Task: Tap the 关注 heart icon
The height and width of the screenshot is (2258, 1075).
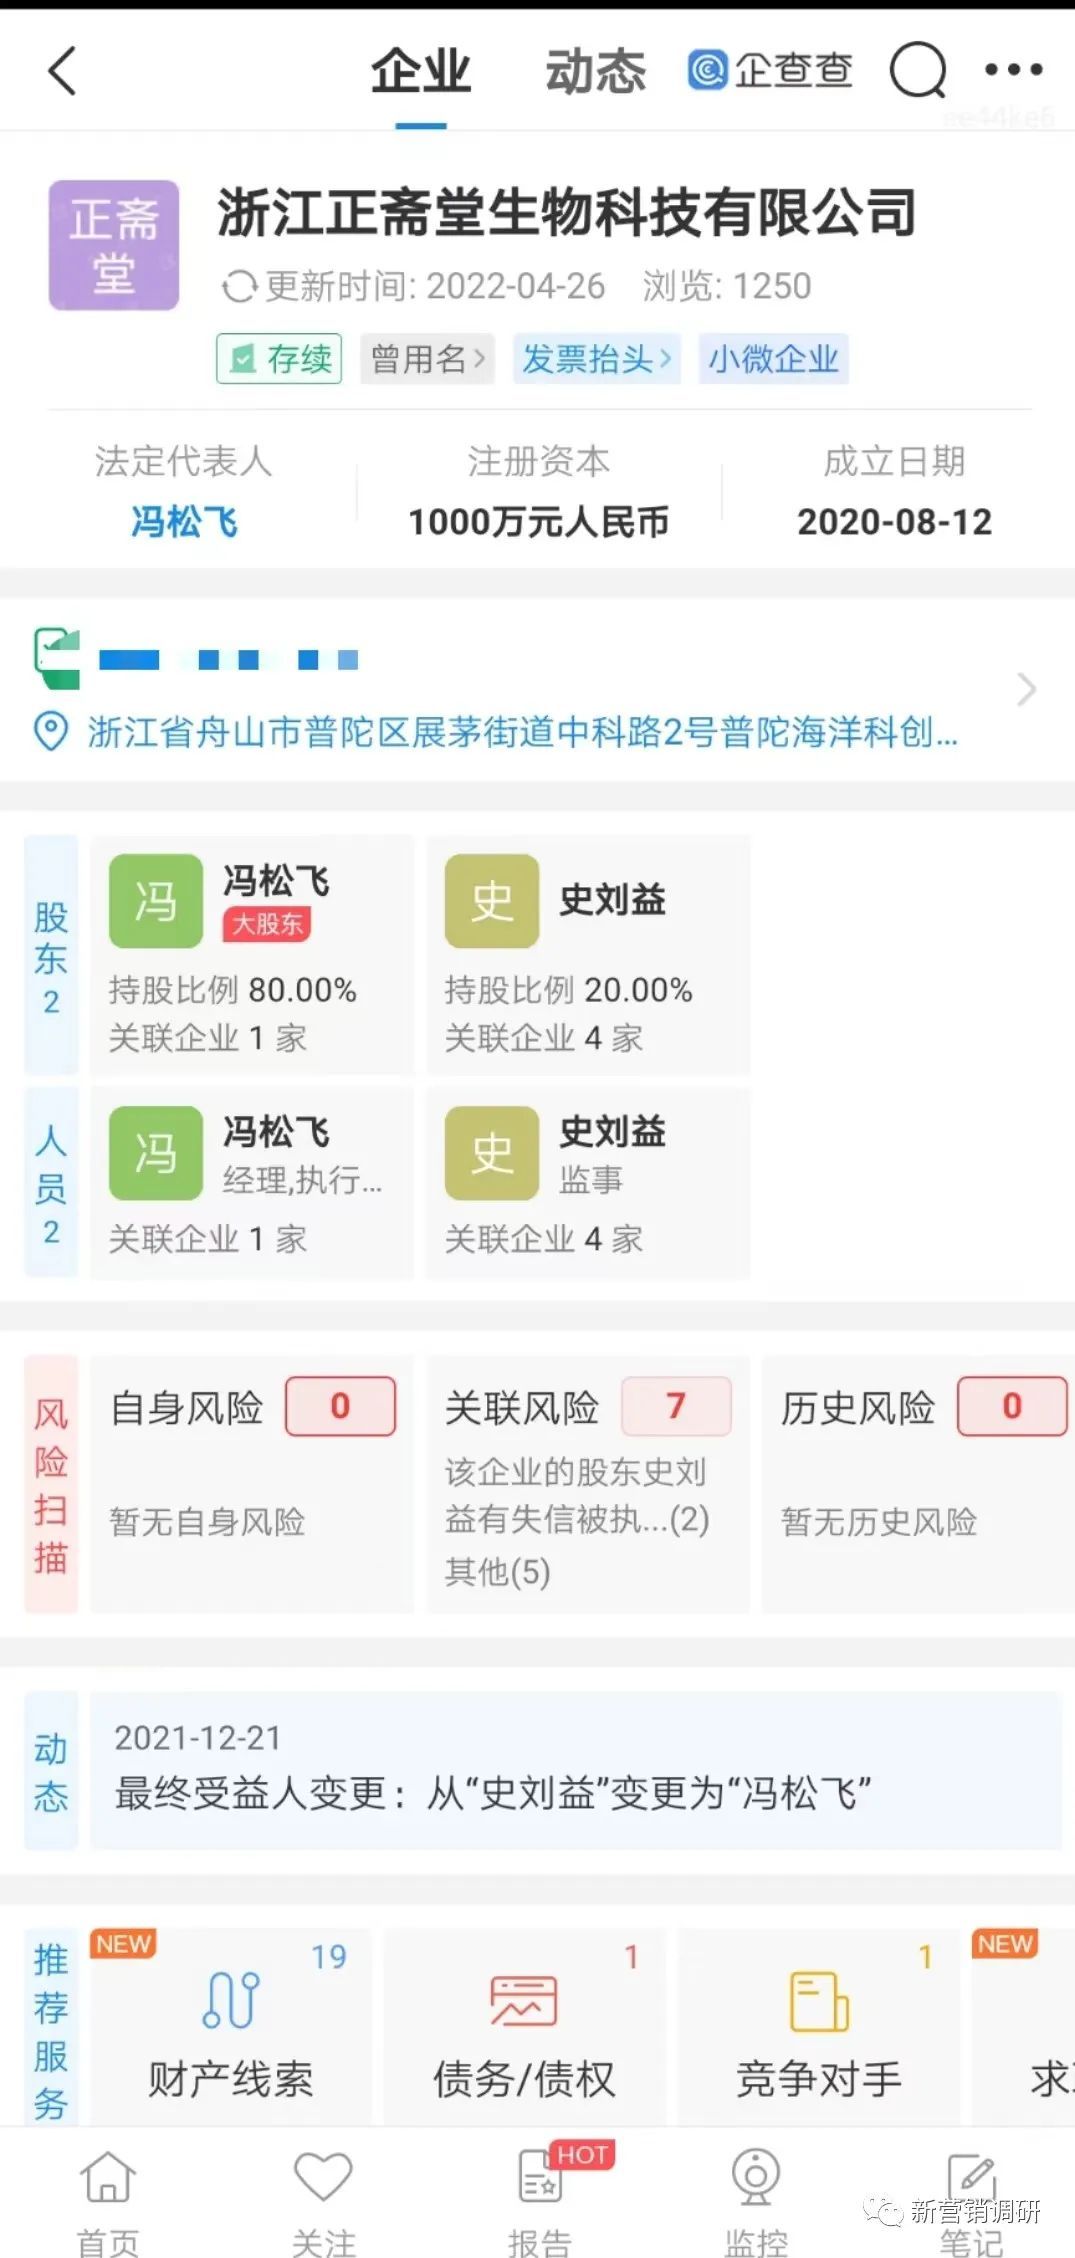Action: click(x=322, y=2185)
